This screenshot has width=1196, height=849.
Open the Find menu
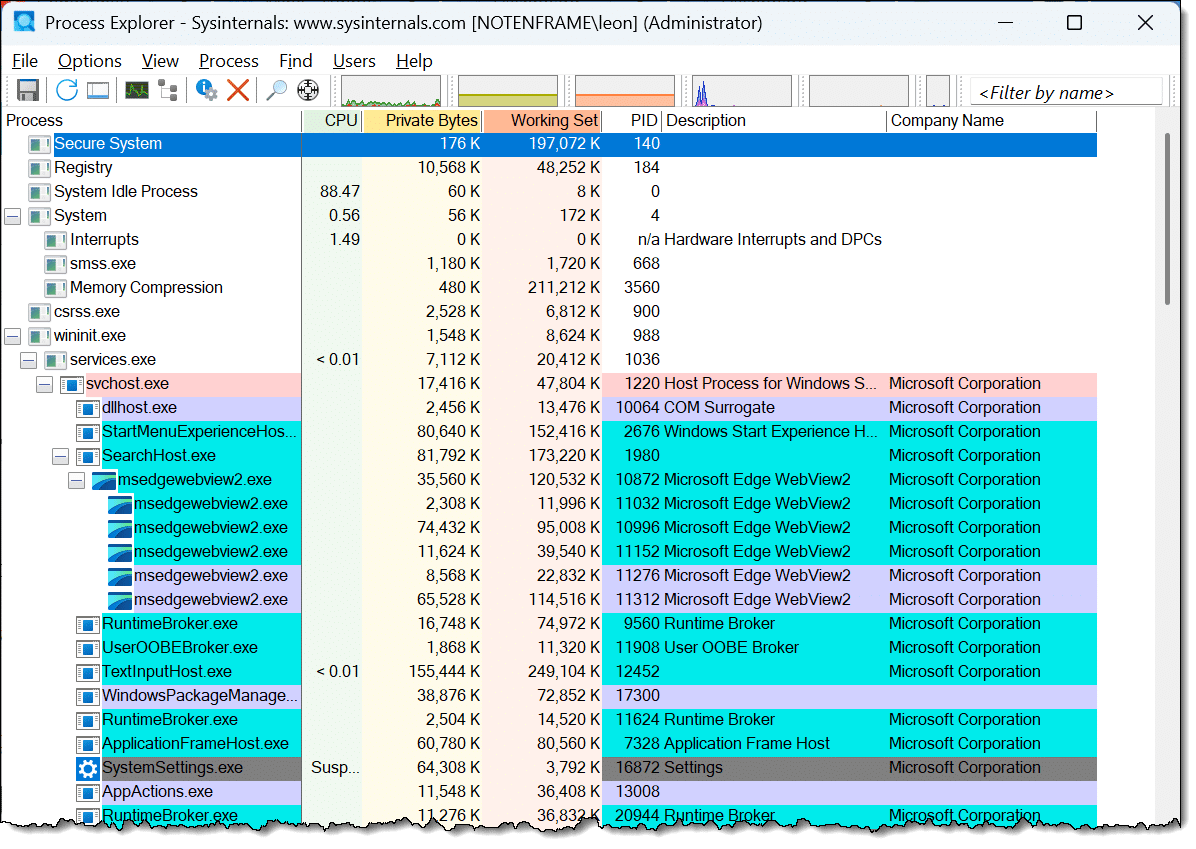295,61
